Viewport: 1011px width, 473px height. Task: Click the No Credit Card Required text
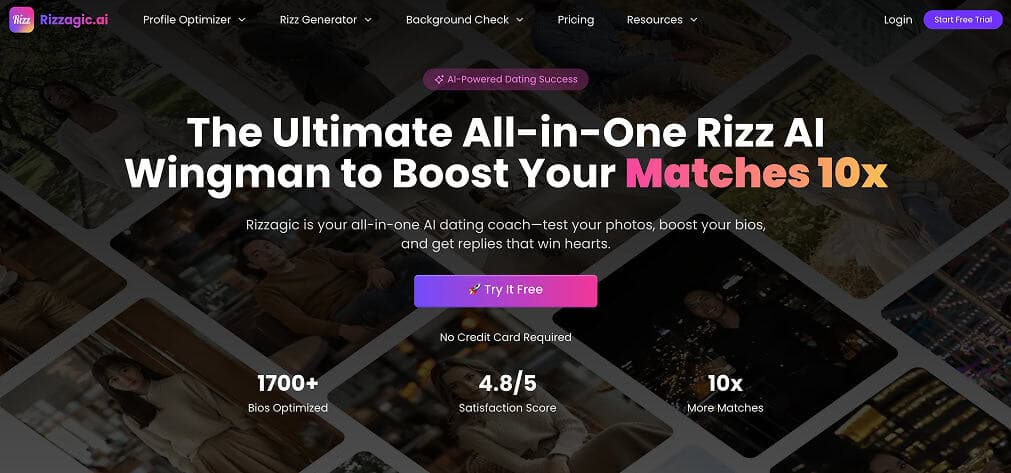506,337
